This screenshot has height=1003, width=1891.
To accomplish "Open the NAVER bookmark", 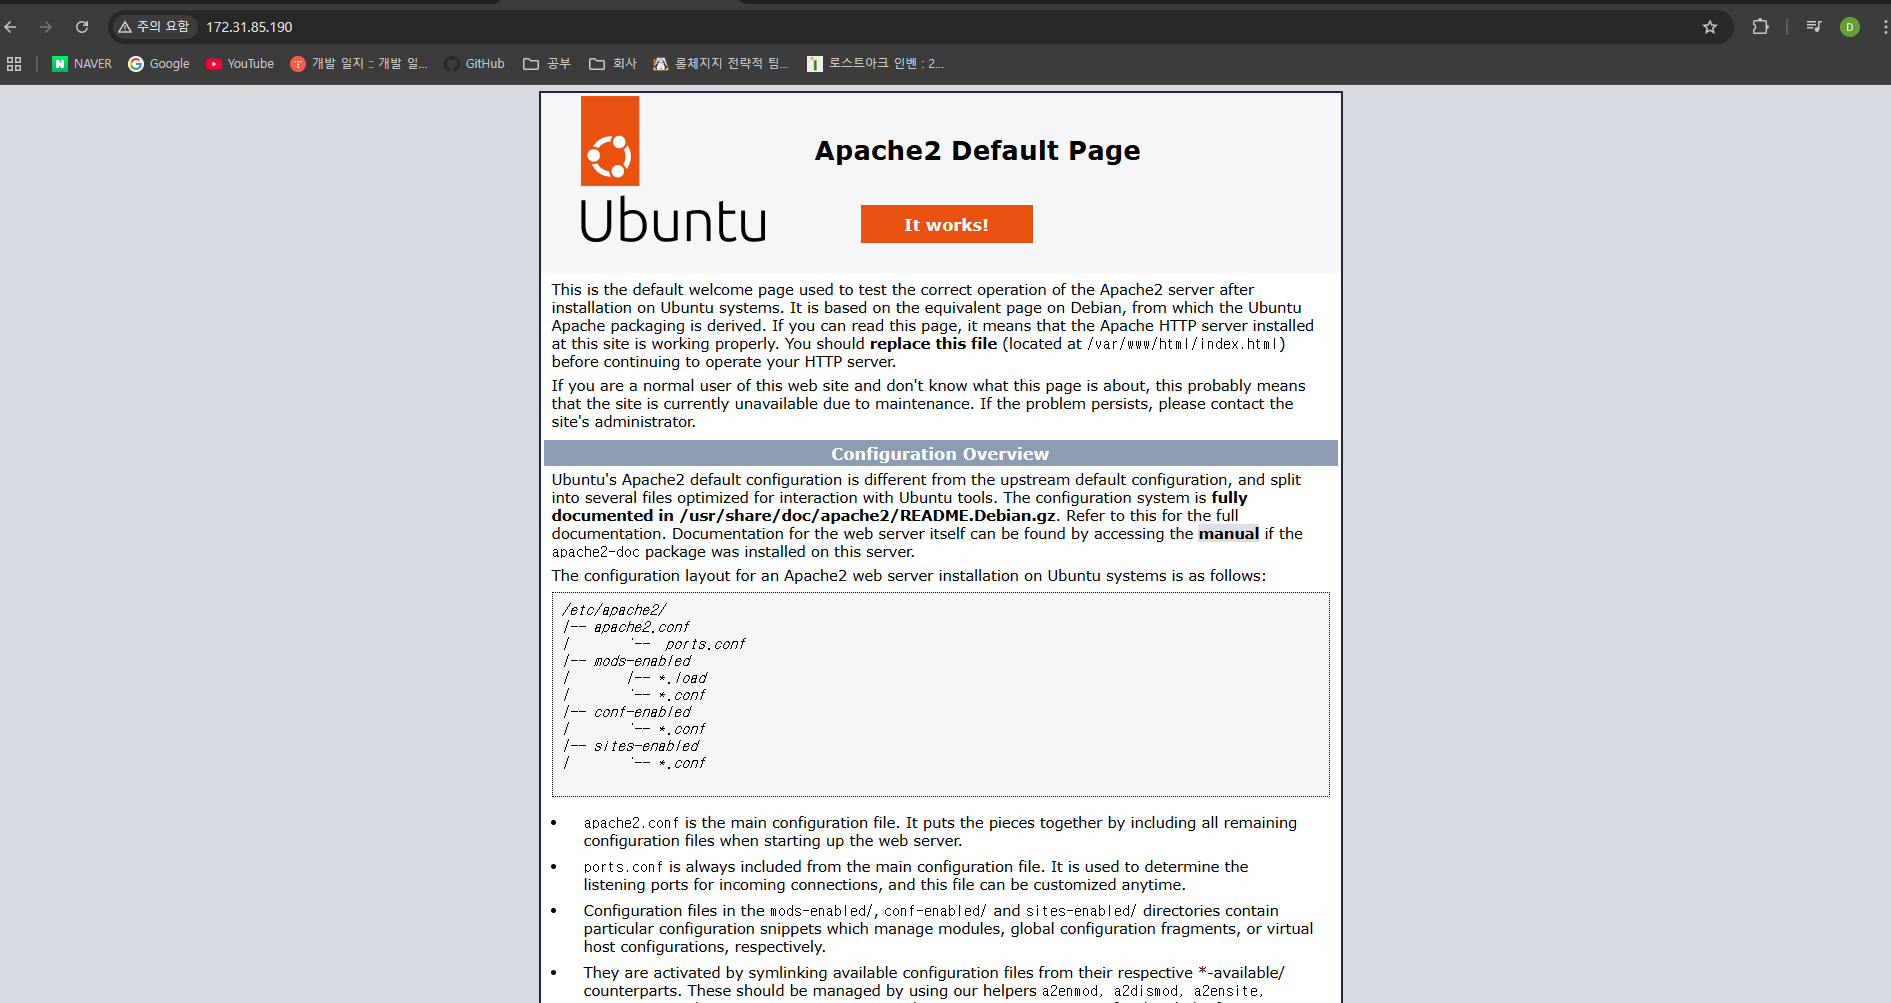I will point(82,64).
